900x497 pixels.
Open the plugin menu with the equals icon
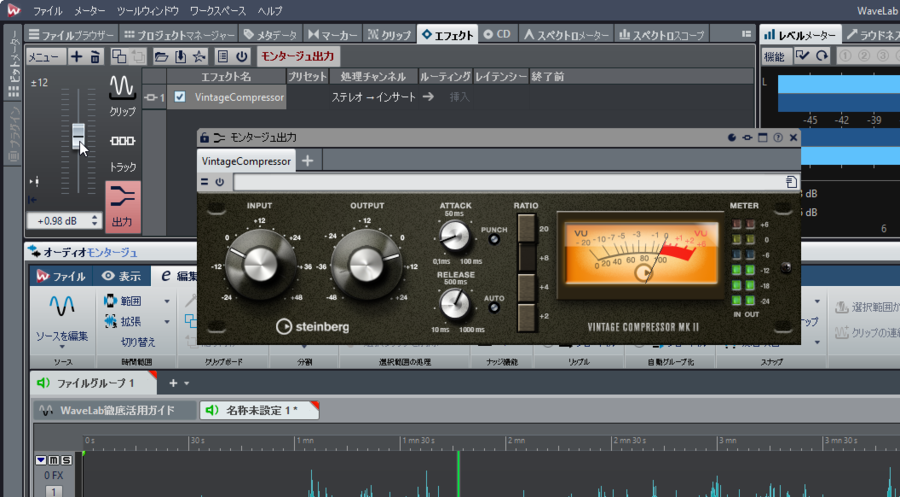click(x=204, y=182)
